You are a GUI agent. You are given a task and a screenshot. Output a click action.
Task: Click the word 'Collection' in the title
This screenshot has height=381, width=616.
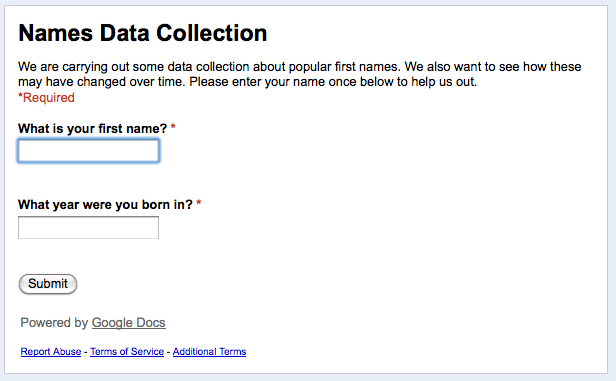point(212,33)
